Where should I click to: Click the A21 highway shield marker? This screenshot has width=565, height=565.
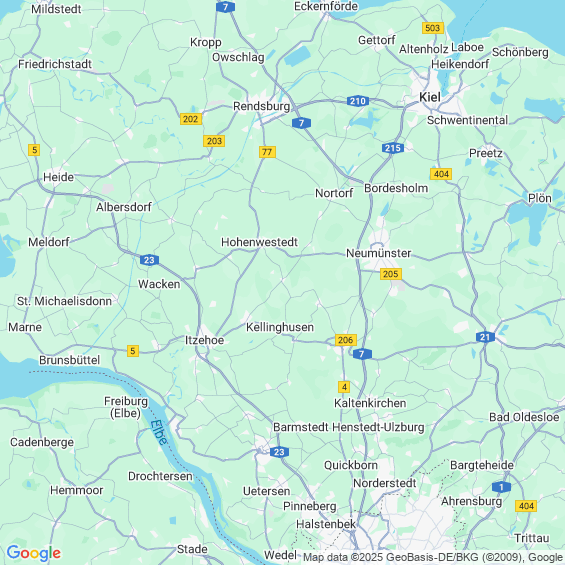485,337
